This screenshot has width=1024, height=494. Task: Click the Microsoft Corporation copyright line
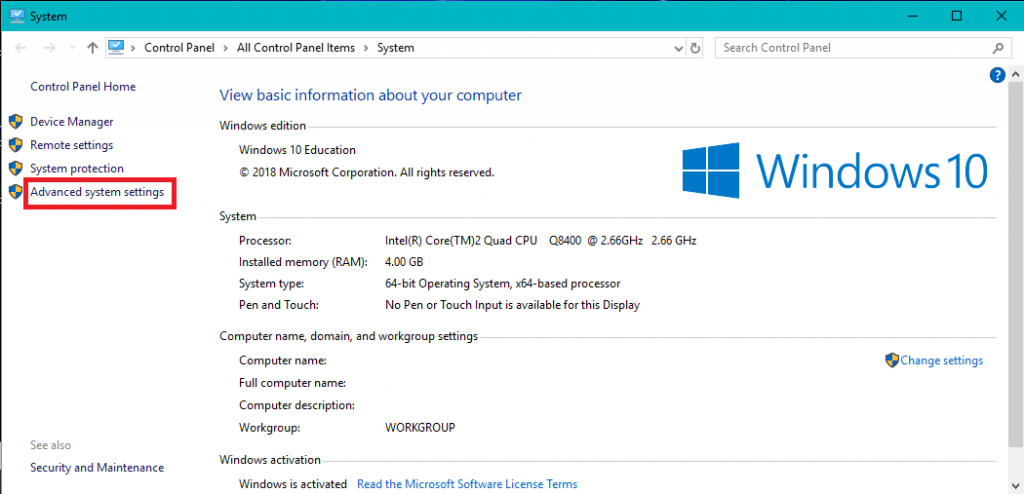(366, 173)
